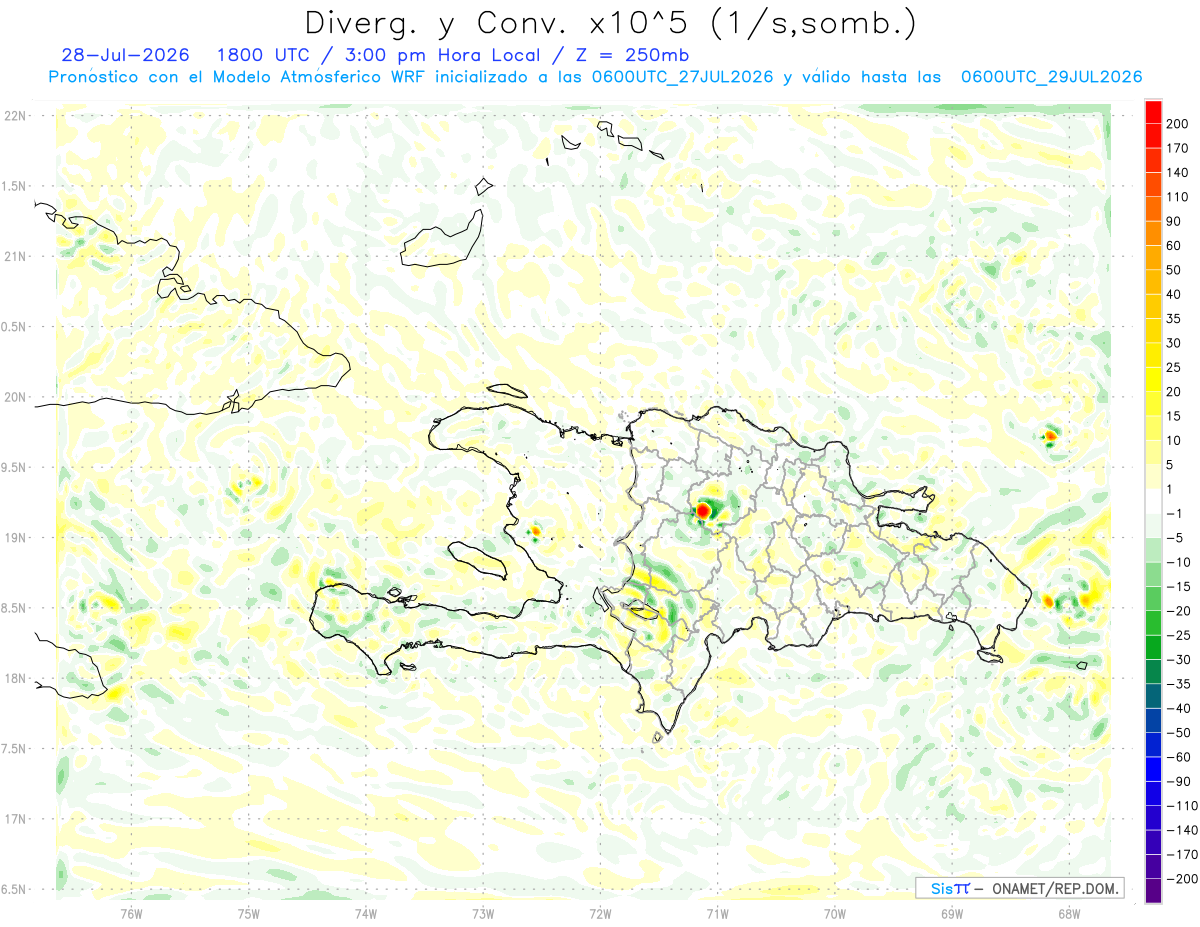Viewport: 1200px width, 927px height.
Task: Click the '9.5N' latitude label
Action: pyautogui.click(x=14, y=468)
